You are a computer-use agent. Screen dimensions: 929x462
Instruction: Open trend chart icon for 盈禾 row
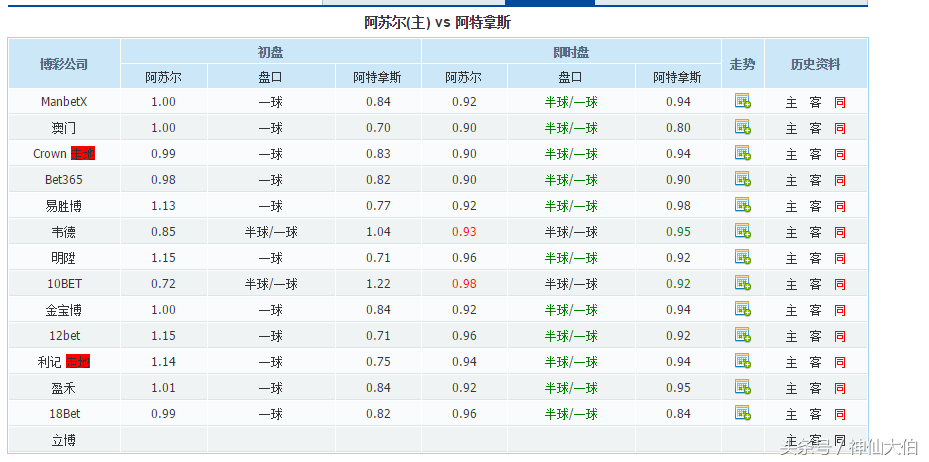742,387
